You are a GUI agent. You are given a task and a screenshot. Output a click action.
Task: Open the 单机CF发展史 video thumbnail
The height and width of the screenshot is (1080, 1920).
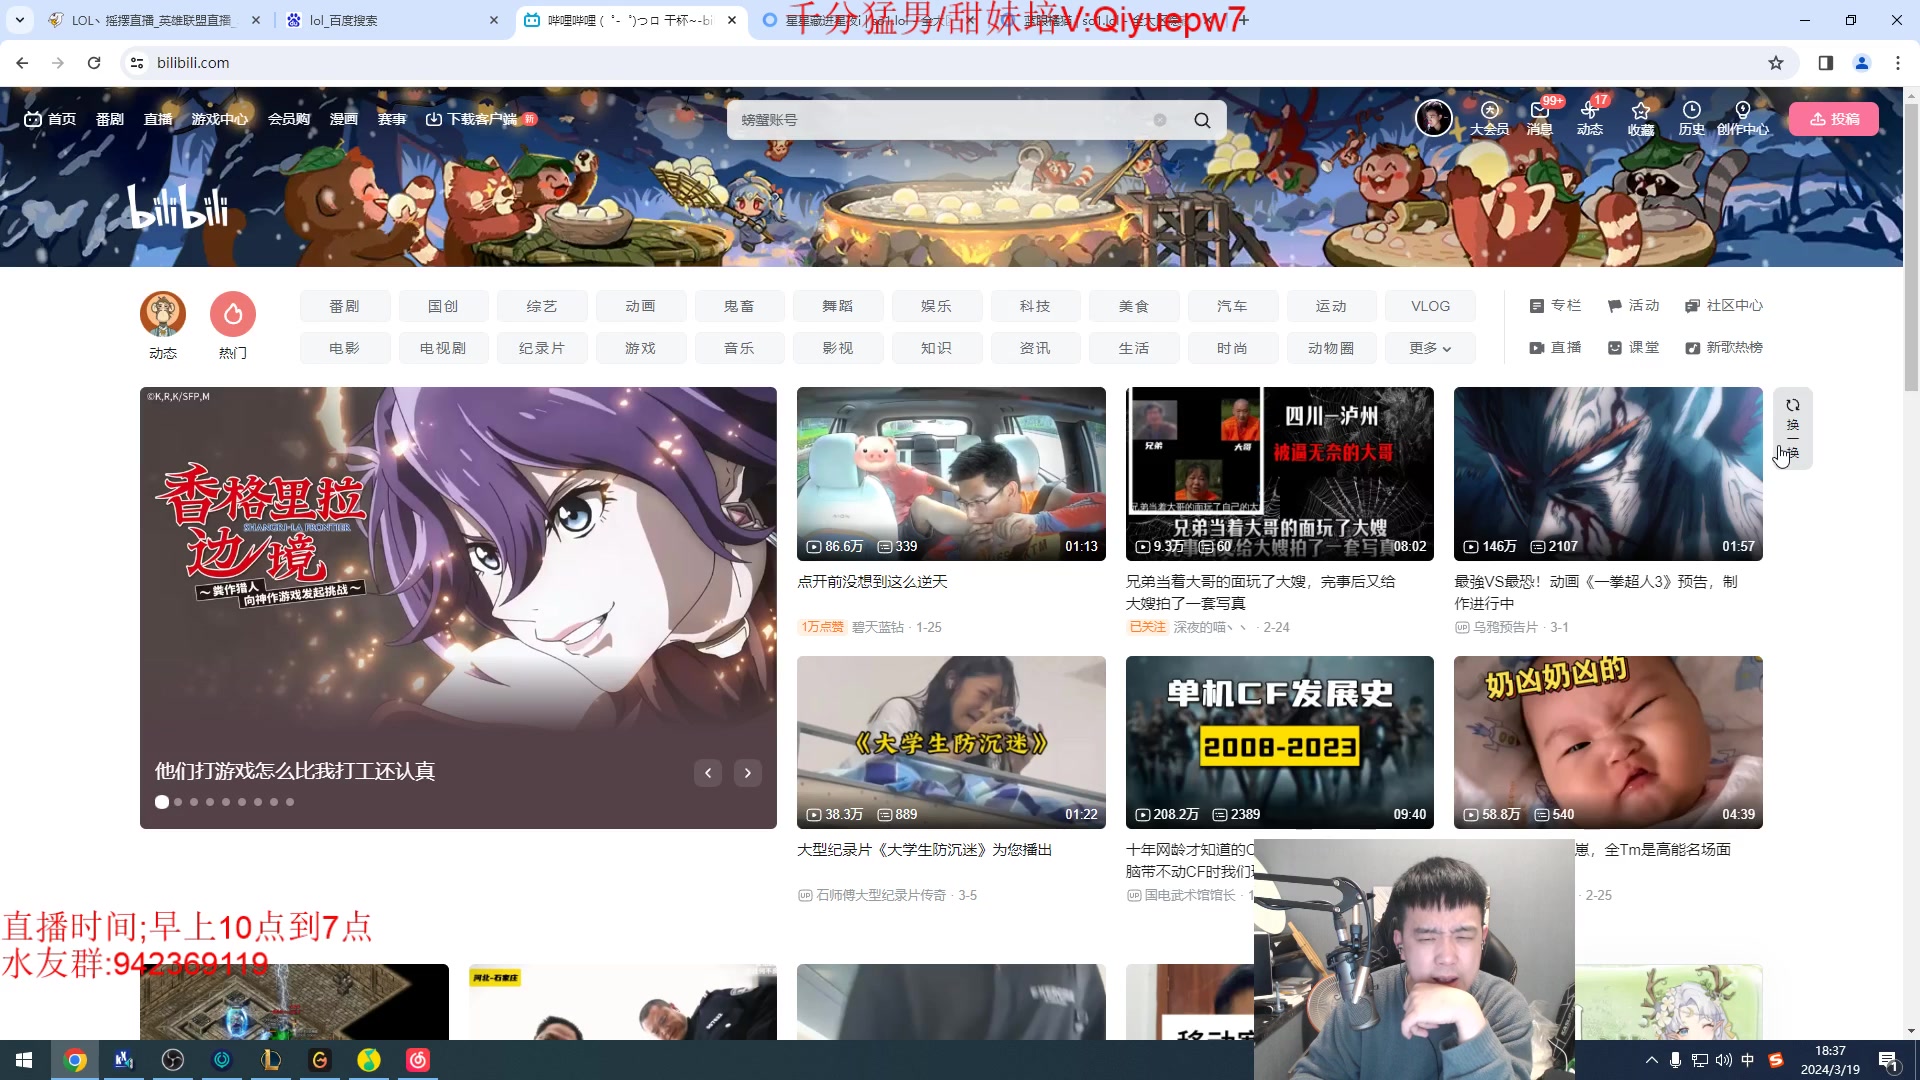point(1279,742)
